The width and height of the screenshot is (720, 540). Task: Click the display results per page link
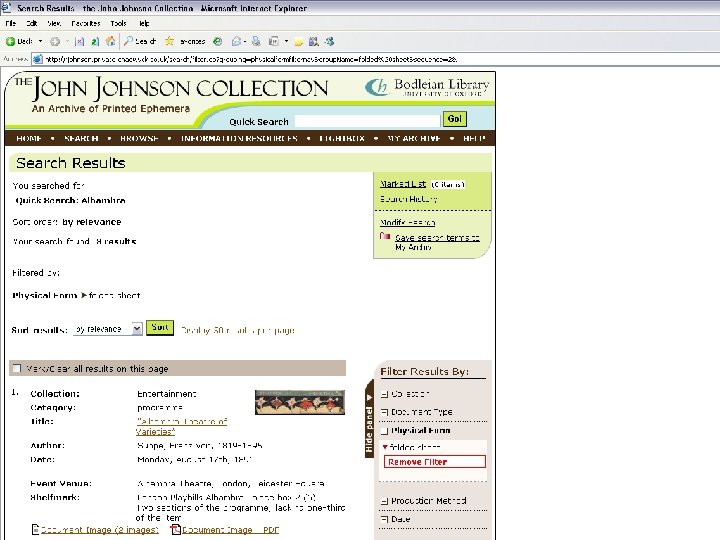[237, 330]
